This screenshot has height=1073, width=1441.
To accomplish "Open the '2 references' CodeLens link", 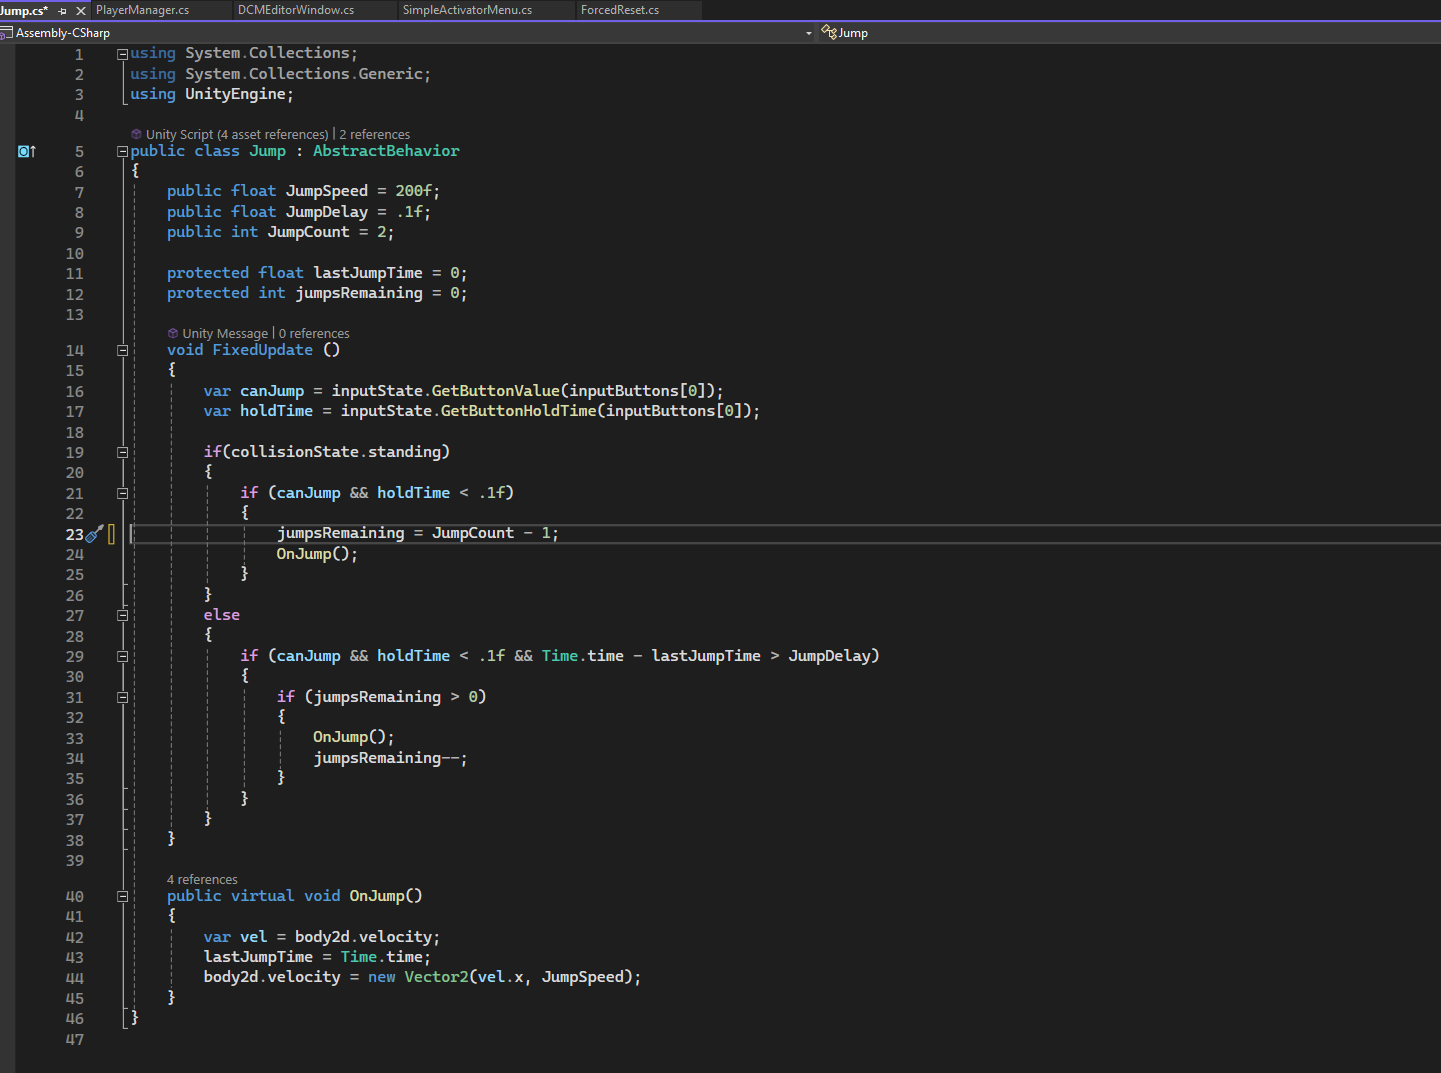I will 374,134.
